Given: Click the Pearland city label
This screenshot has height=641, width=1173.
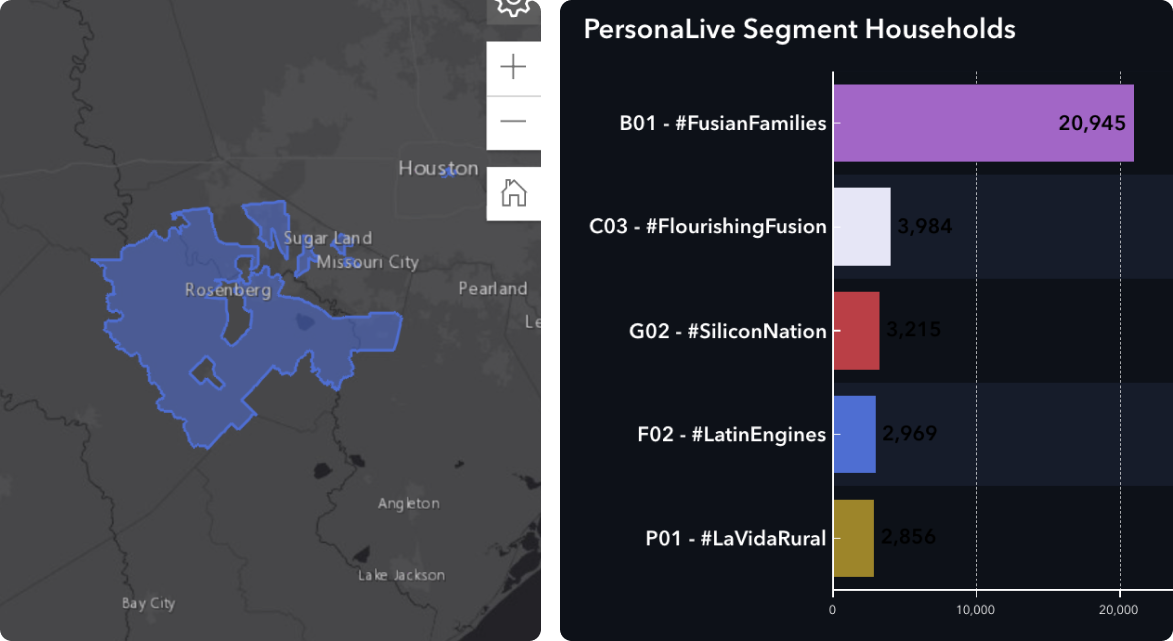Looking at the screenshot, I should tap(493, 289).
